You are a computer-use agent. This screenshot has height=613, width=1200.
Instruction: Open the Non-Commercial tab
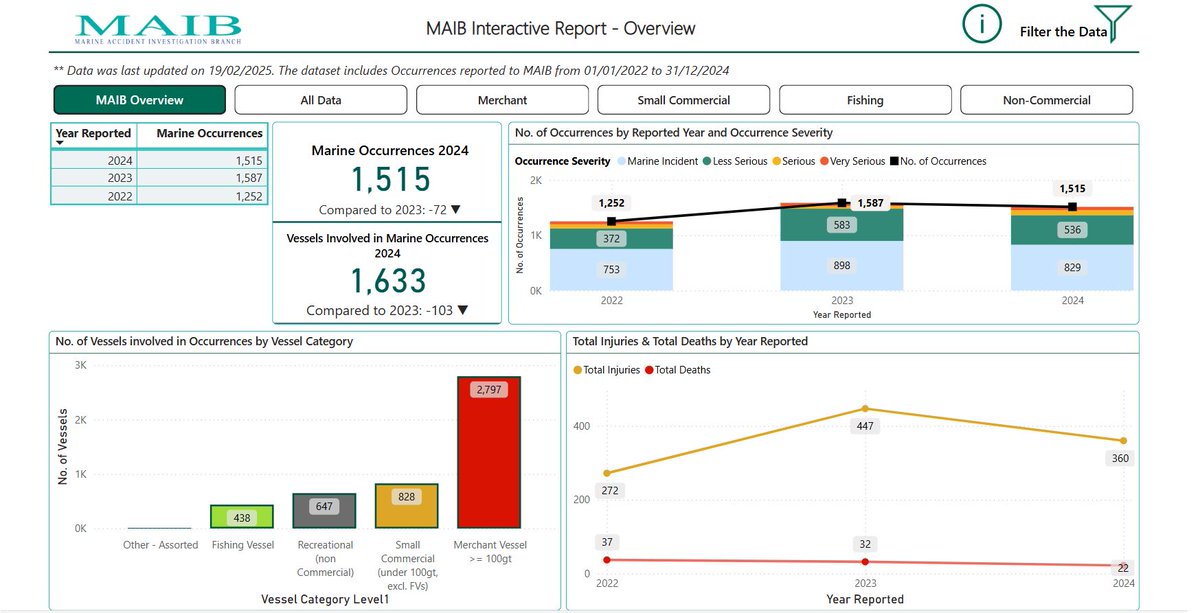click(1047, 100)
